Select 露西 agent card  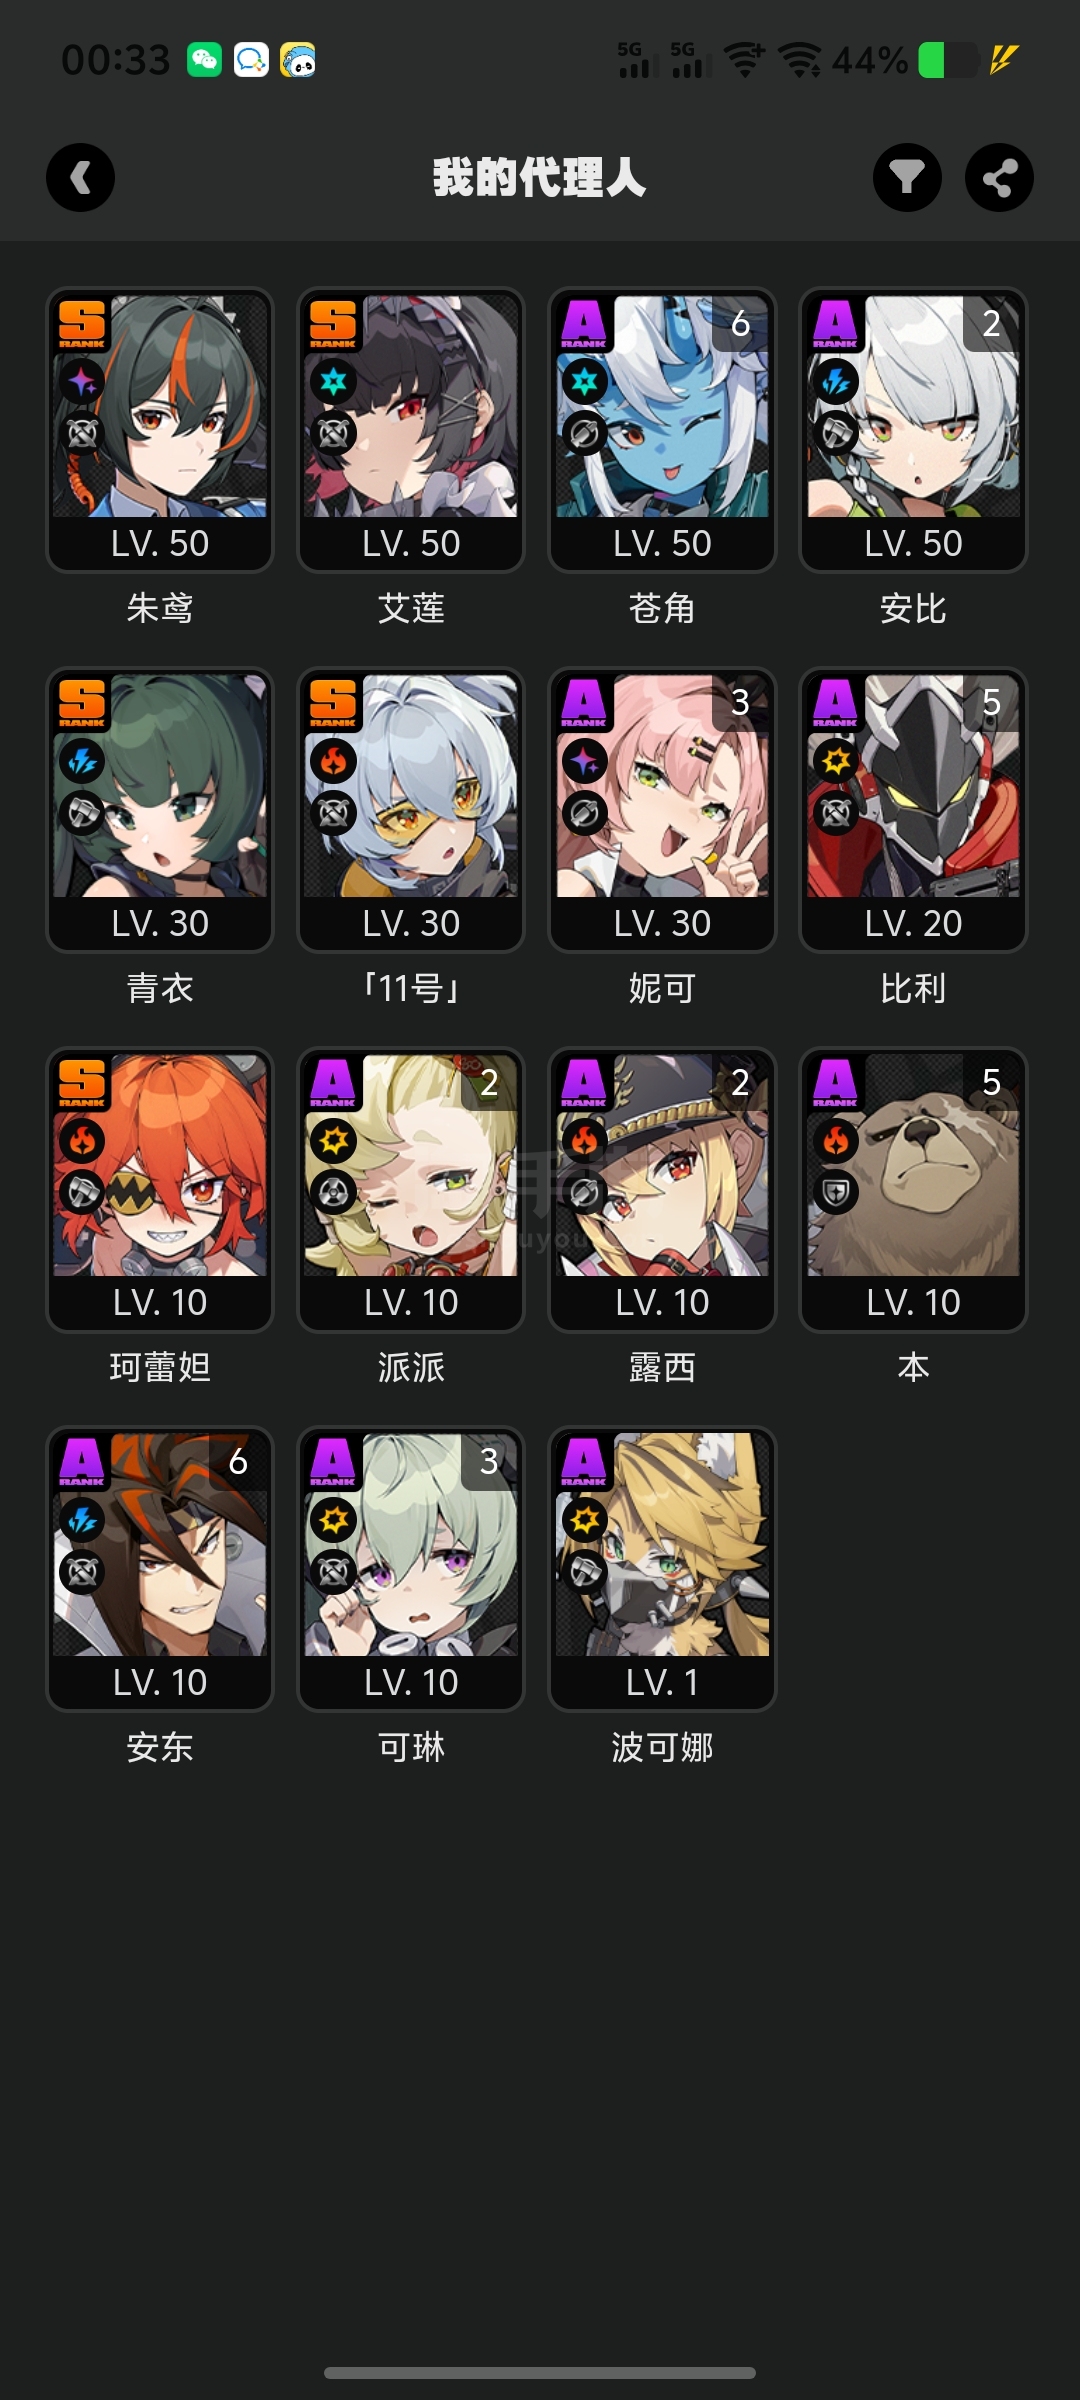point(662,1189)
